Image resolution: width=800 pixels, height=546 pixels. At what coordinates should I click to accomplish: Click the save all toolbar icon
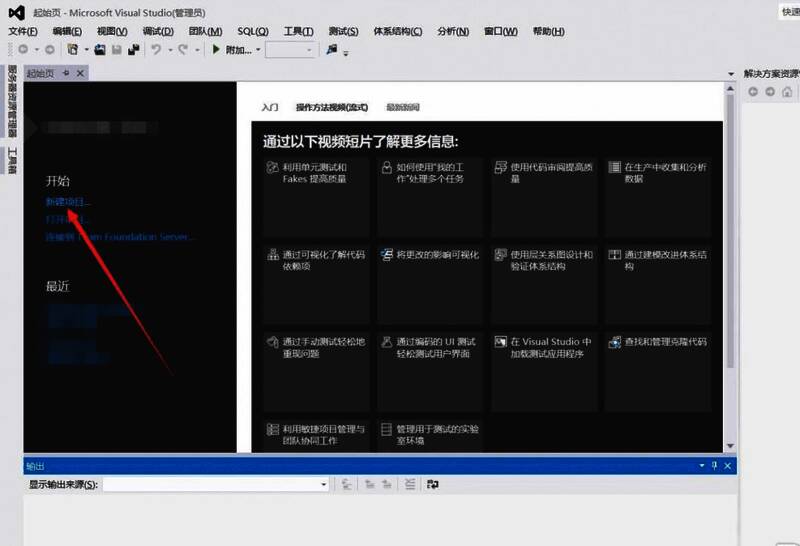click(134, 49)
